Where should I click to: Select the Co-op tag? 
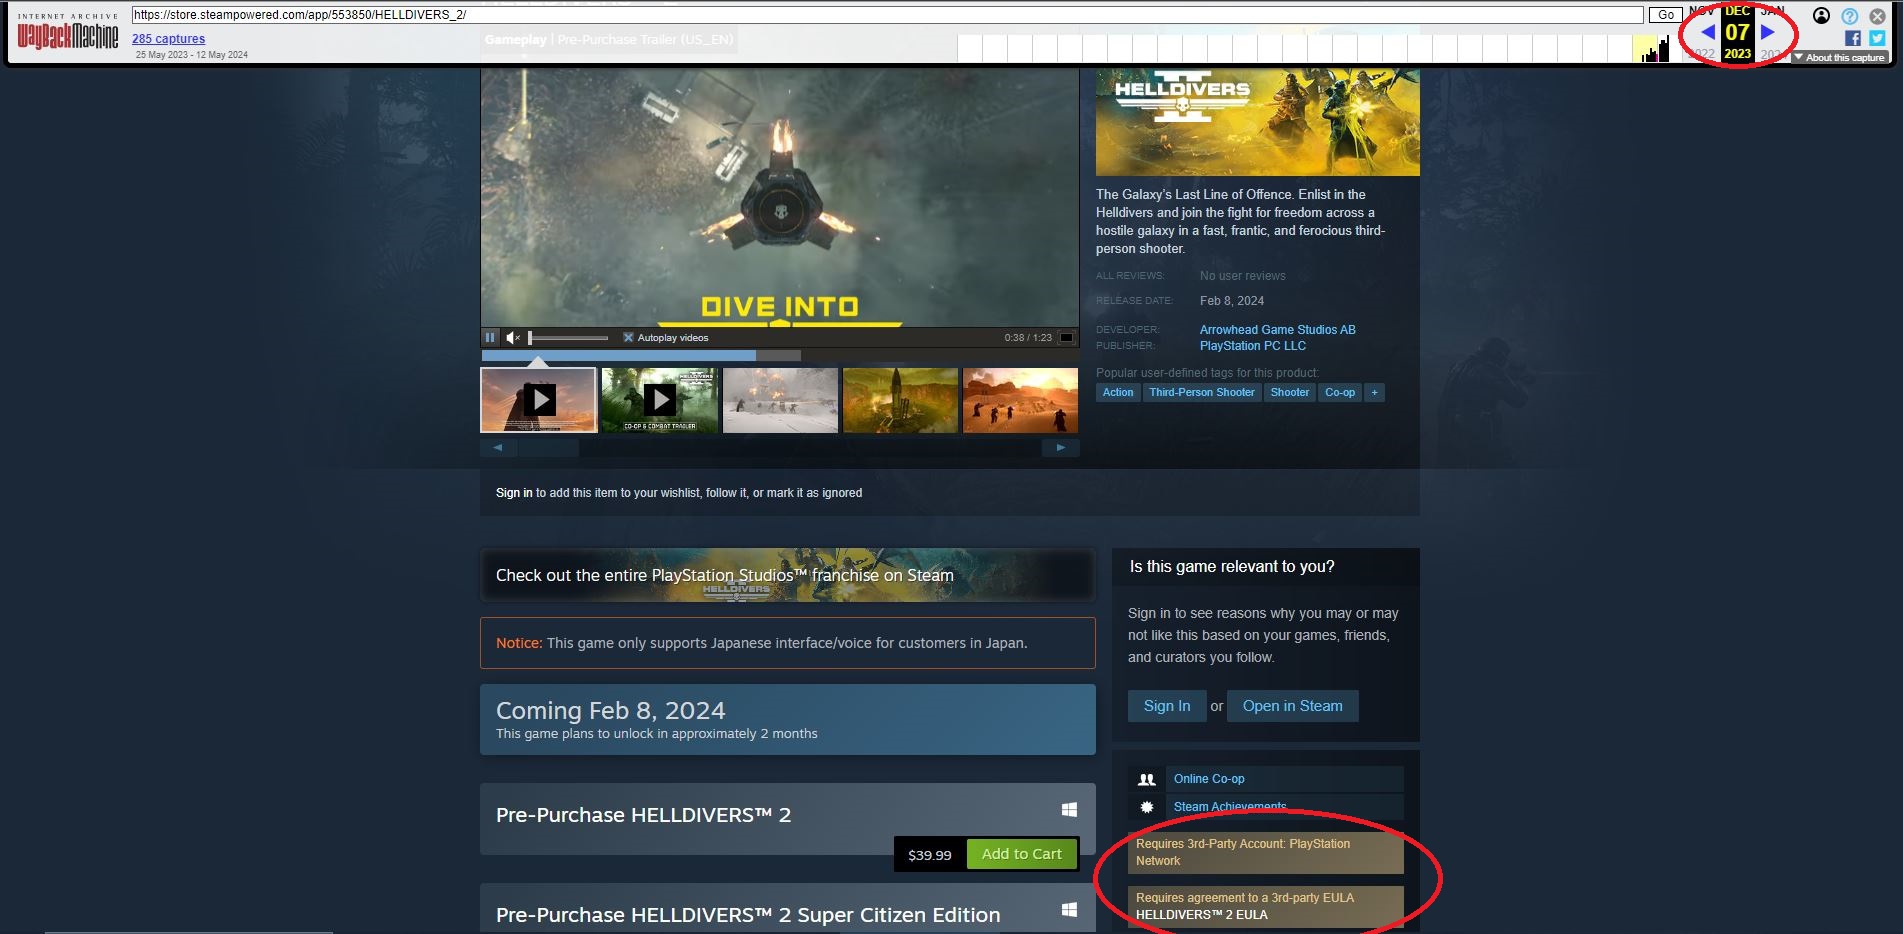coord(1339,393)
